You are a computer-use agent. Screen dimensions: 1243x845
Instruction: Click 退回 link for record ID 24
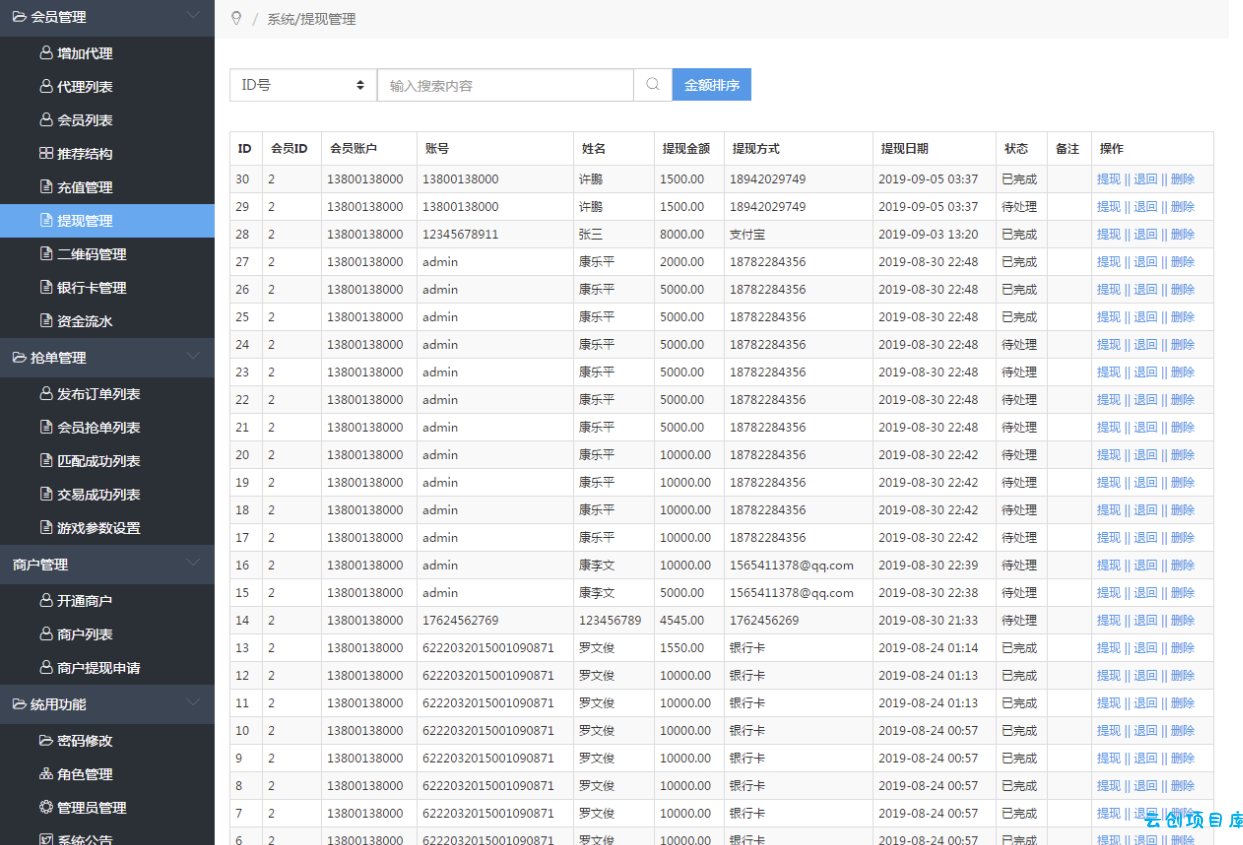tap(1145, 344)
